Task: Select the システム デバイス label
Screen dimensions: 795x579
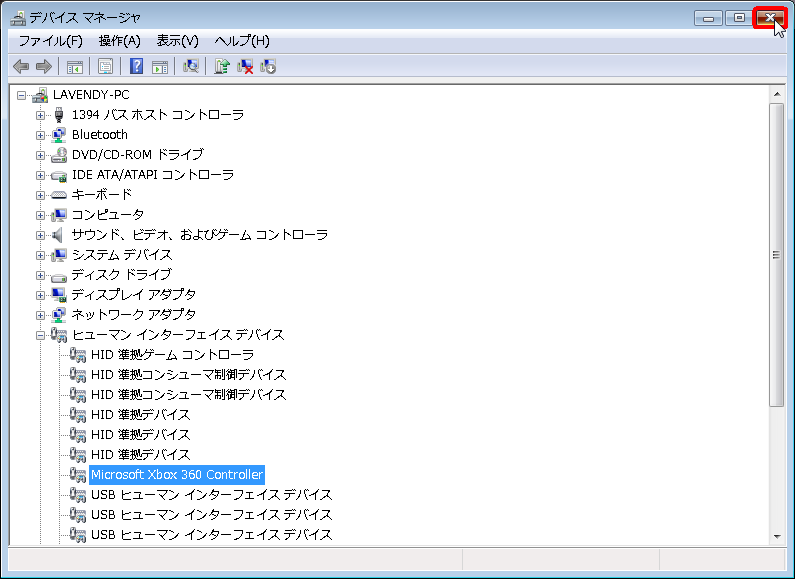Action: 122,255
